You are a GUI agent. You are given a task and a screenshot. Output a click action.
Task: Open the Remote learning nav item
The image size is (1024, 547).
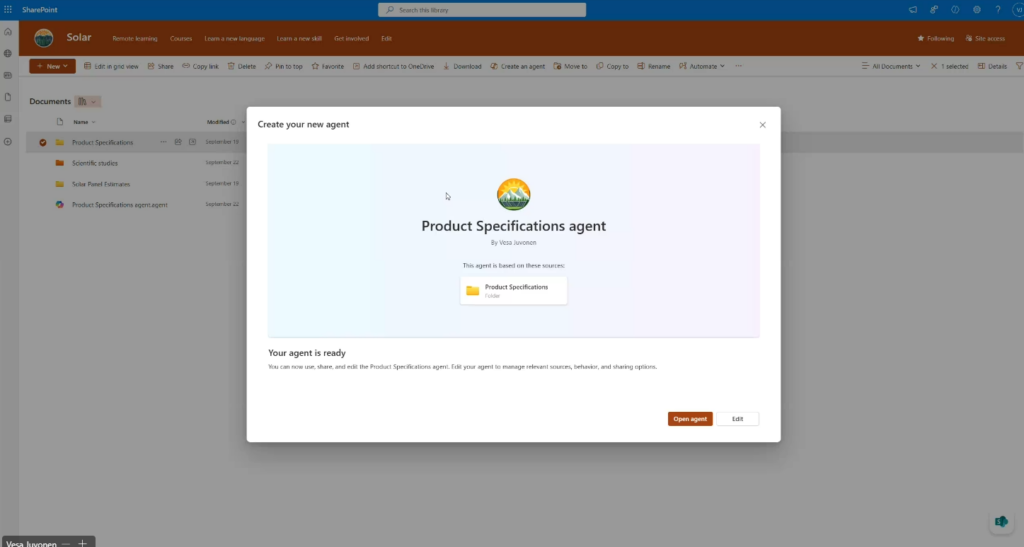point(135,39)
